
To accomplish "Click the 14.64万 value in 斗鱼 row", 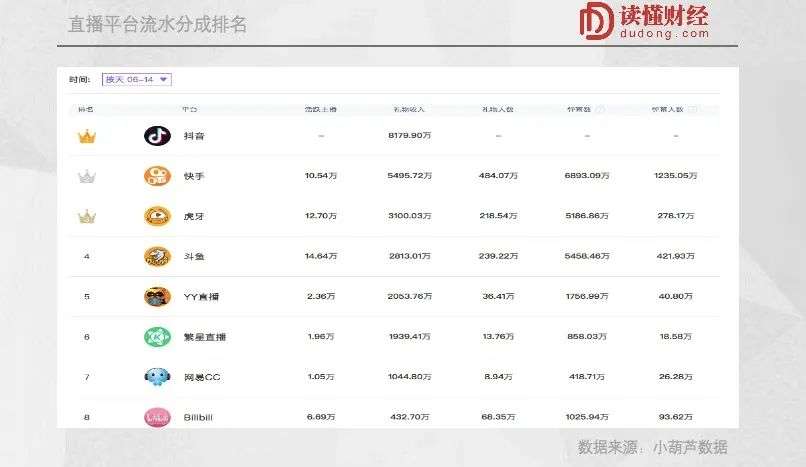I will pyautogui.click(x=321, y=256).
